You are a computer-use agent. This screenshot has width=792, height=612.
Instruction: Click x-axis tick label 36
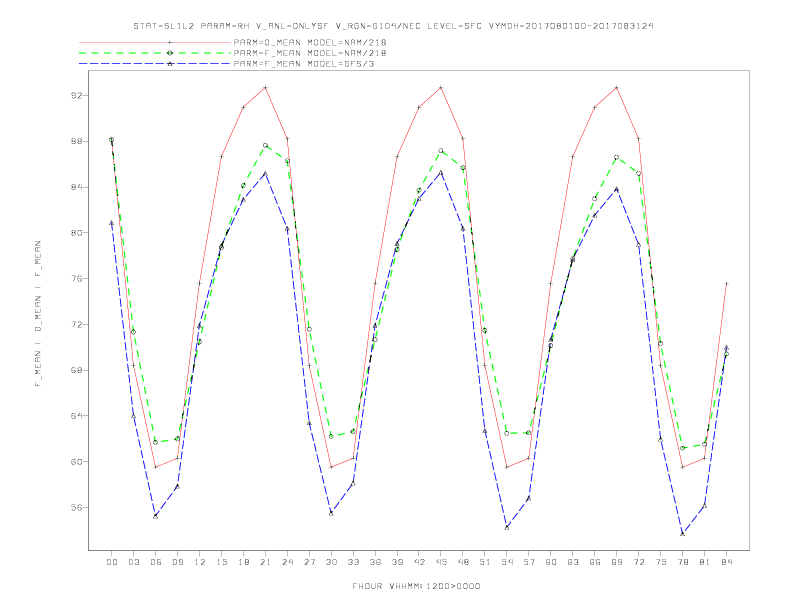click(x=375, y=562)
